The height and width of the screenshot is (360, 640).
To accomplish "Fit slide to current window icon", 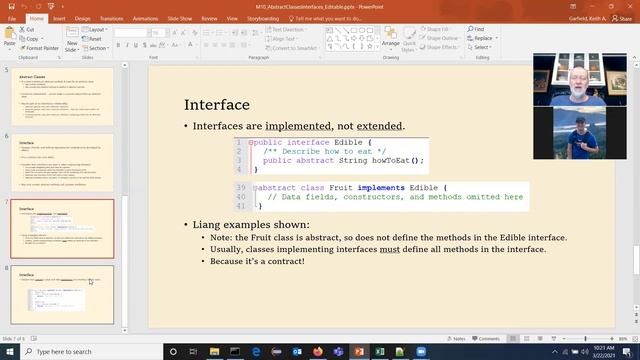I will coord(635,339).
